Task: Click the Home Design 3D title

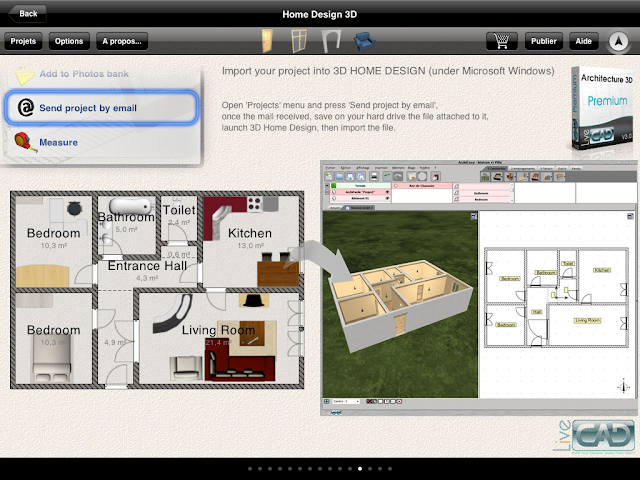Action: (320, 14)
